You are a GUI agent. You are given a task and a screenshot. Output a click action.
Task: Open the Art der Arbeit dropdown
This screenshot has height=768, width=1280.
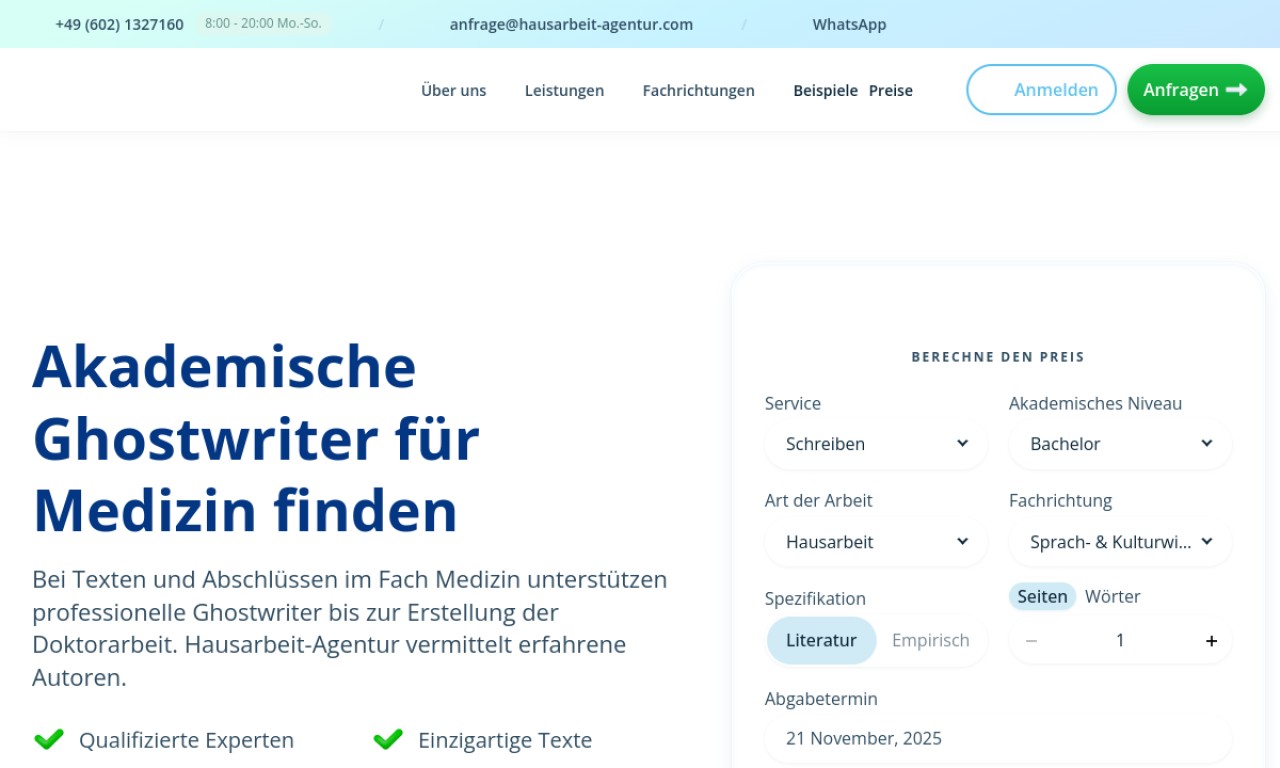tap(876, 542)
